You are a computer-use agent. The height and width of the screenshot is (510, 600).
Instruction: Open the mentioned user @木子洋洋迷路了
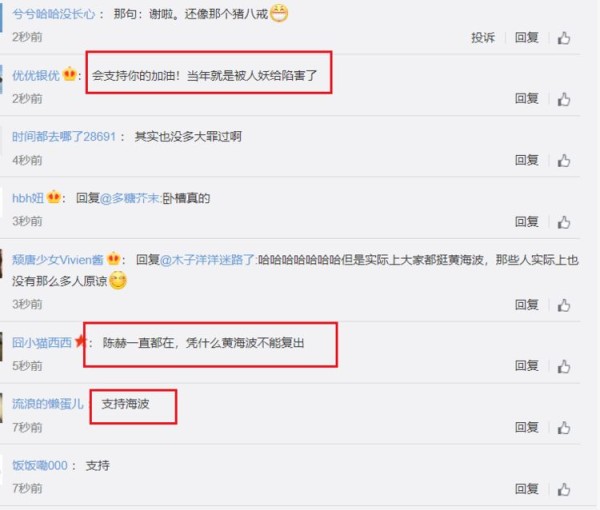pyautogui.click(x=207, y=260)
